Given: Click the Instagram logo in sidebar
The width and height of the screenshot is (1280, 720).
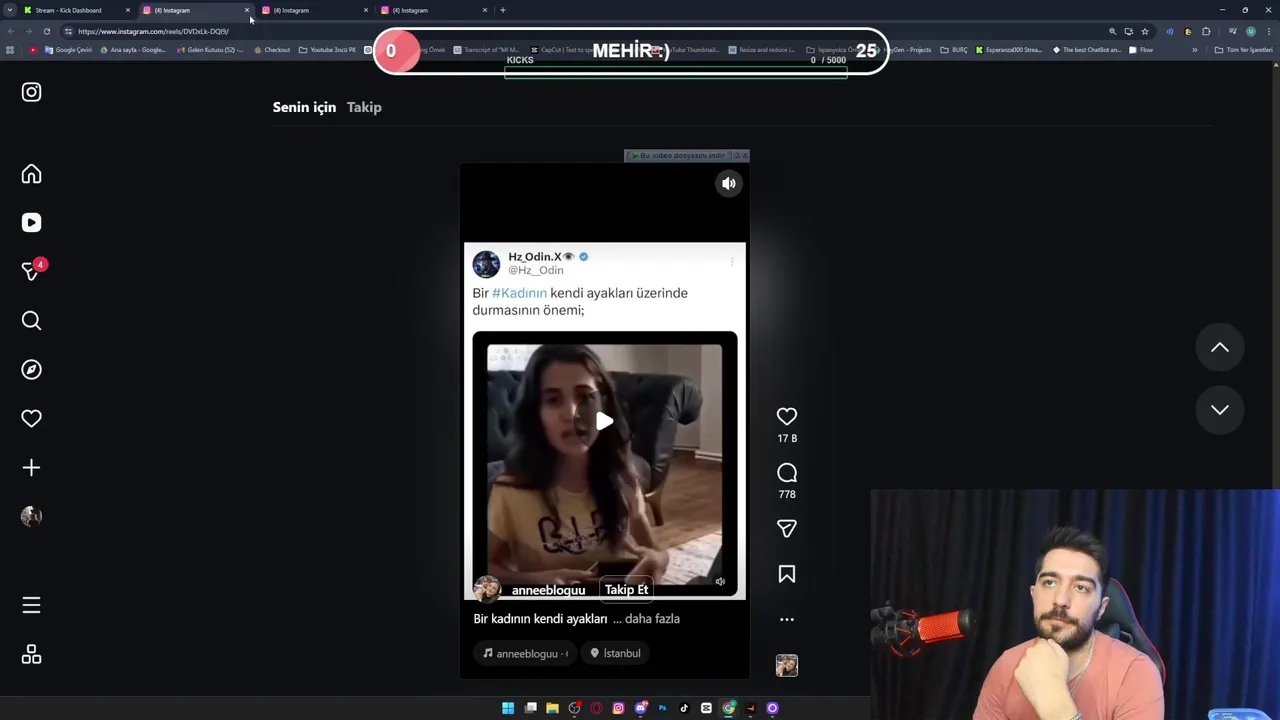Looking at the screenshot, I should click(x=31, y=92).
